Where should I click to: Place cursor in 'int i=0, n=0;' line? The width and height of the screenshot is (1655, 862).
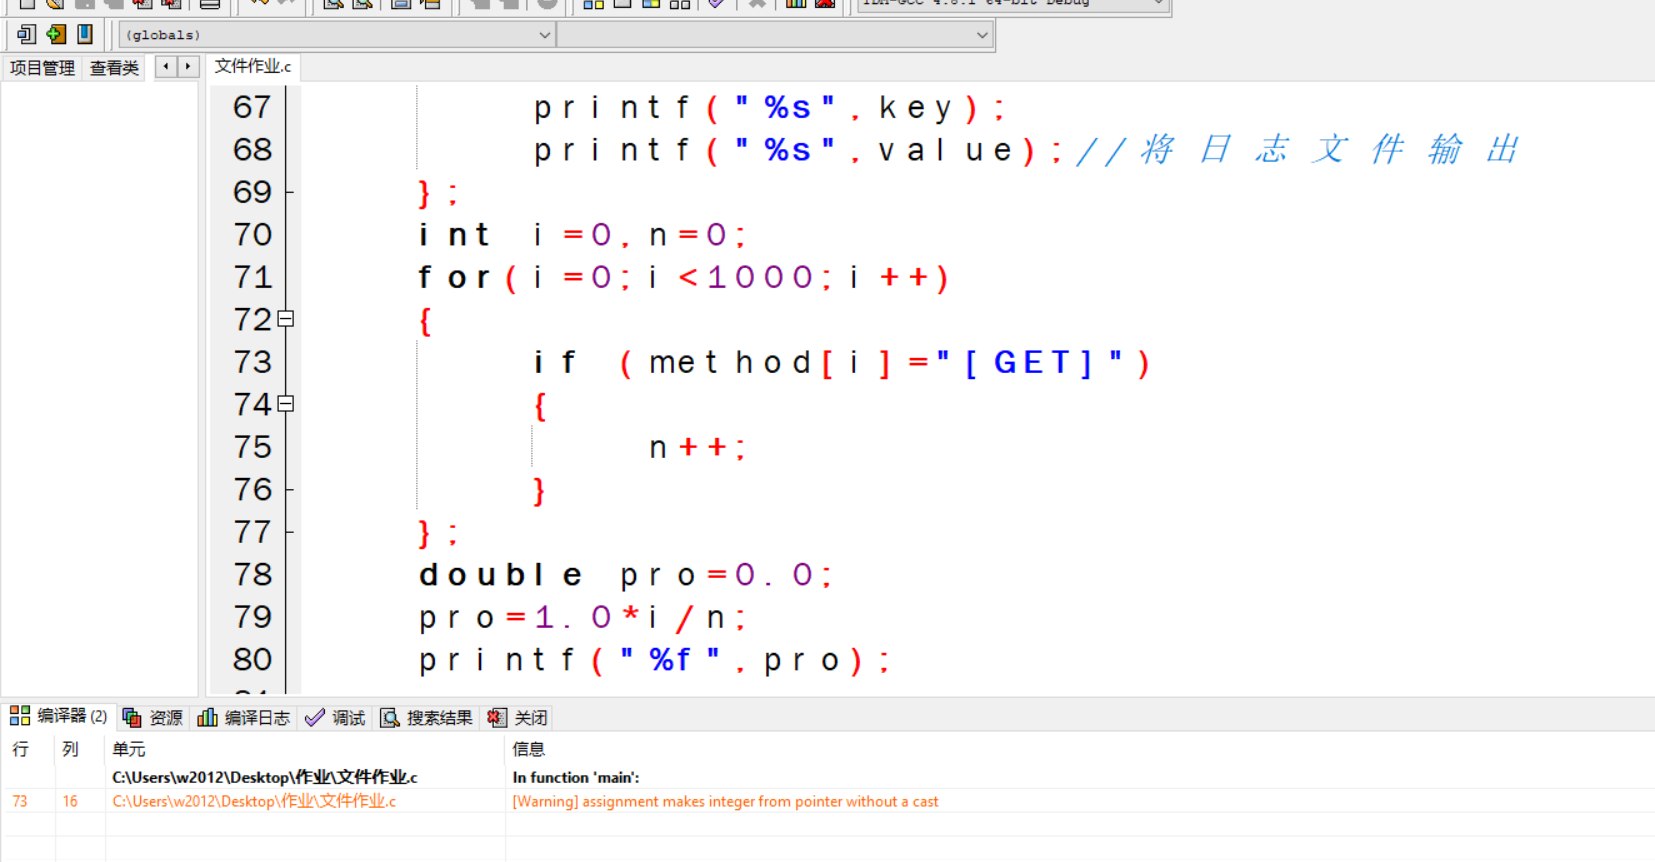coord(583,235)
